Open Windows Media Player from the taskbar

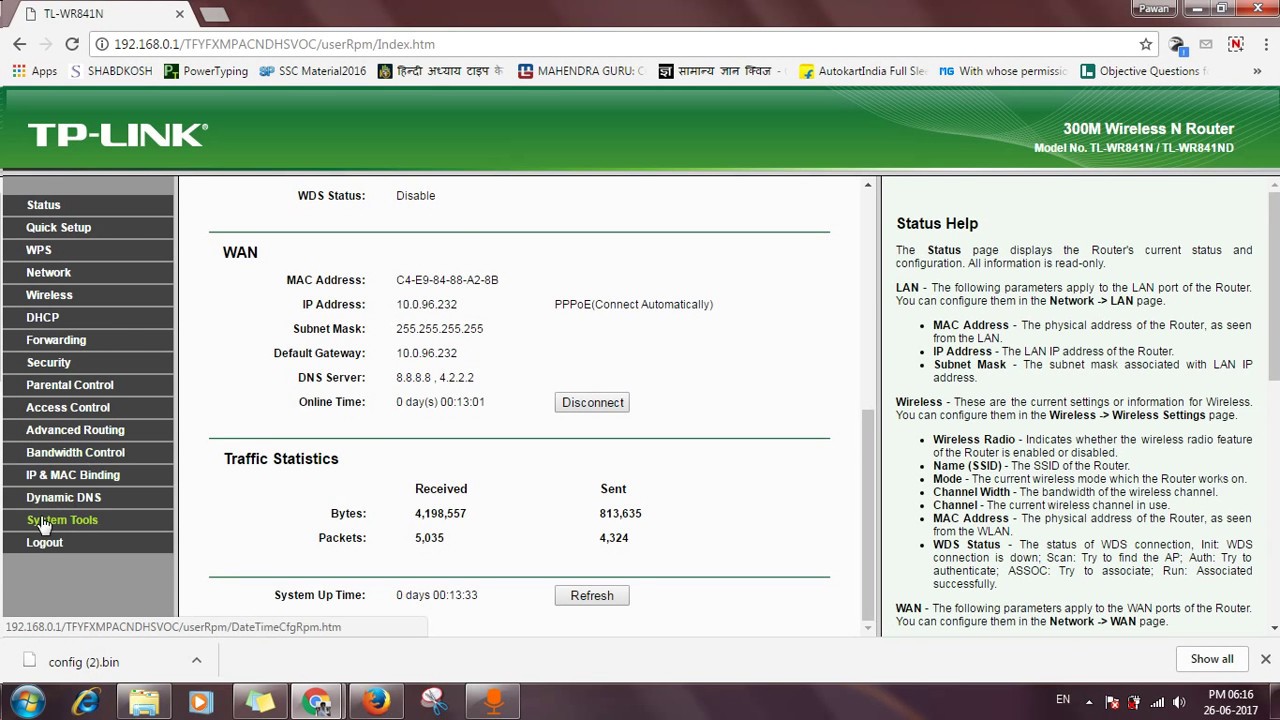coord(201,702)
